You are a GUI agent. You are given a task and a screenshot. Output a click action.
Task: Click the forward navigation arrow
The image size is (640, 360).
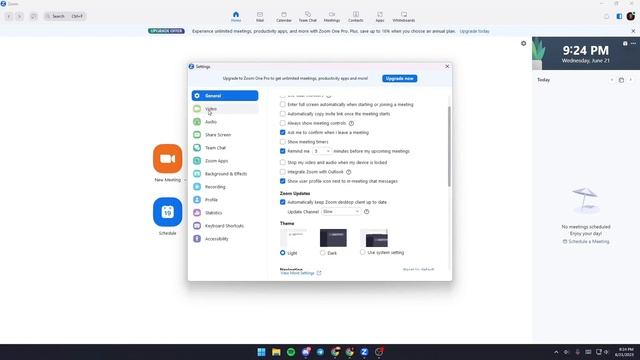click(19, 16)
